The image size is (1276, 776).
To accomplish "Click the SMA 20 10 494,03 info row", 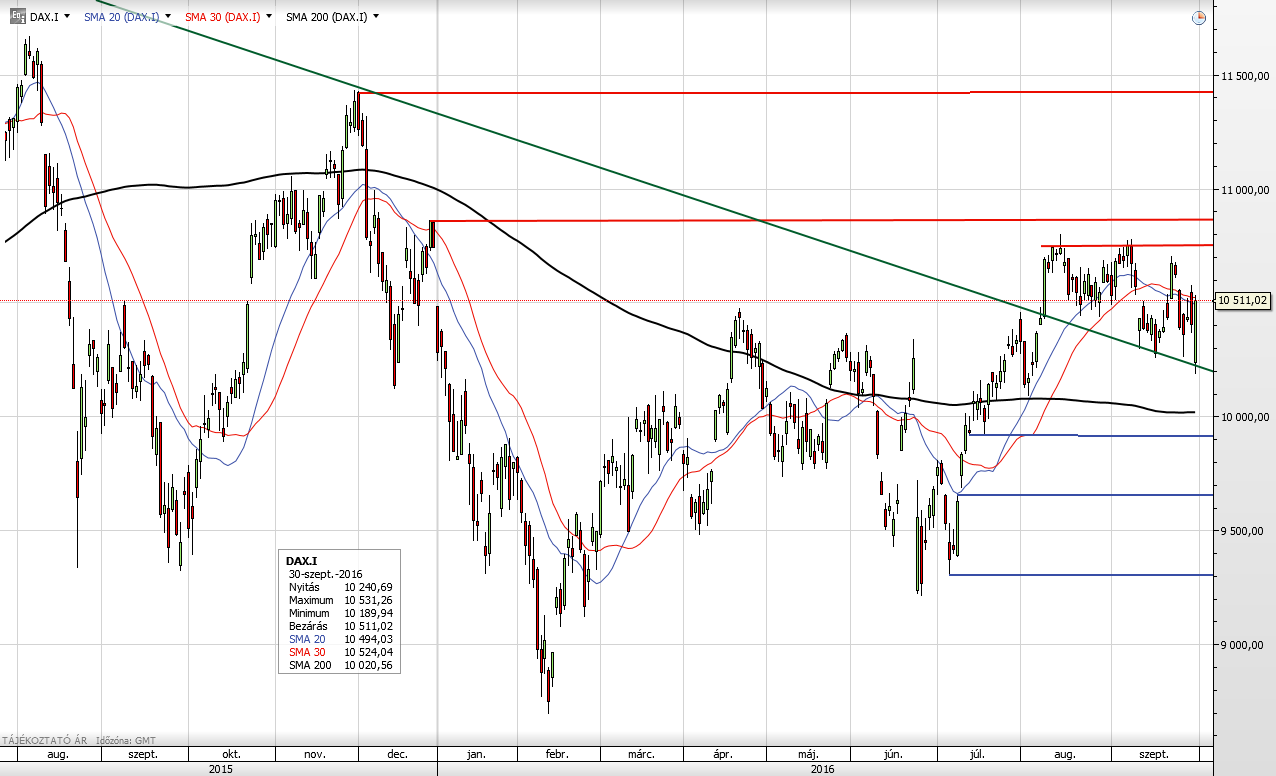I will click(x=340, y=639).
